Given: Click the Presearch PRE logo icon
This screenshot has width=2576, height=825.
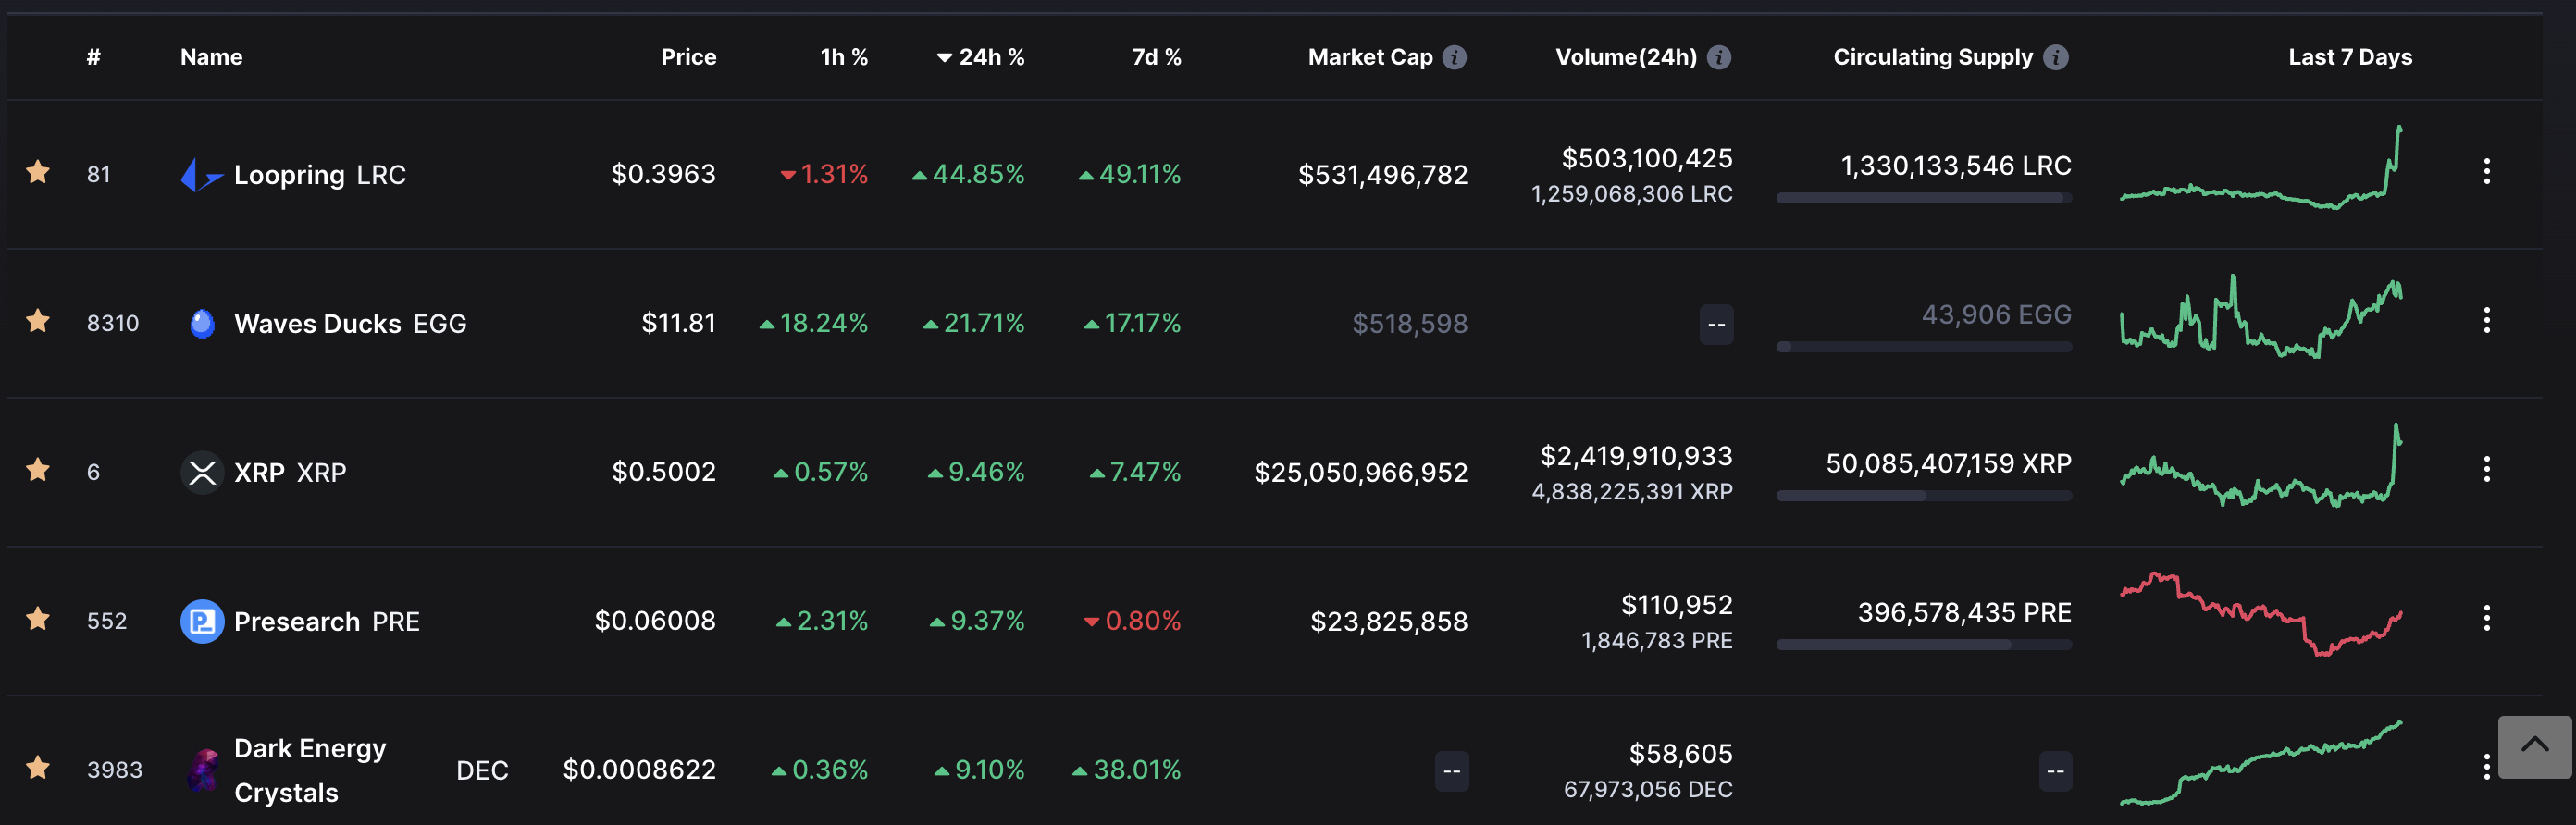Looking at the screenshot, I should pyautogui.click(x=202, y=621).
